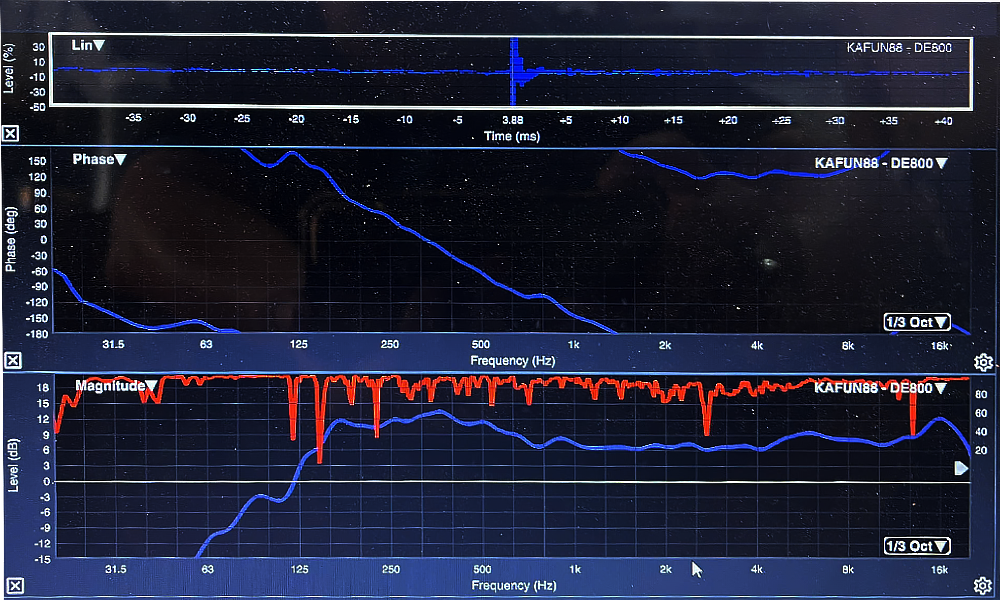Change 1/3 Oct smoothing on Magnitude plot
Viewport: 1000px width, 600px height.
click(x=916, y=546)
